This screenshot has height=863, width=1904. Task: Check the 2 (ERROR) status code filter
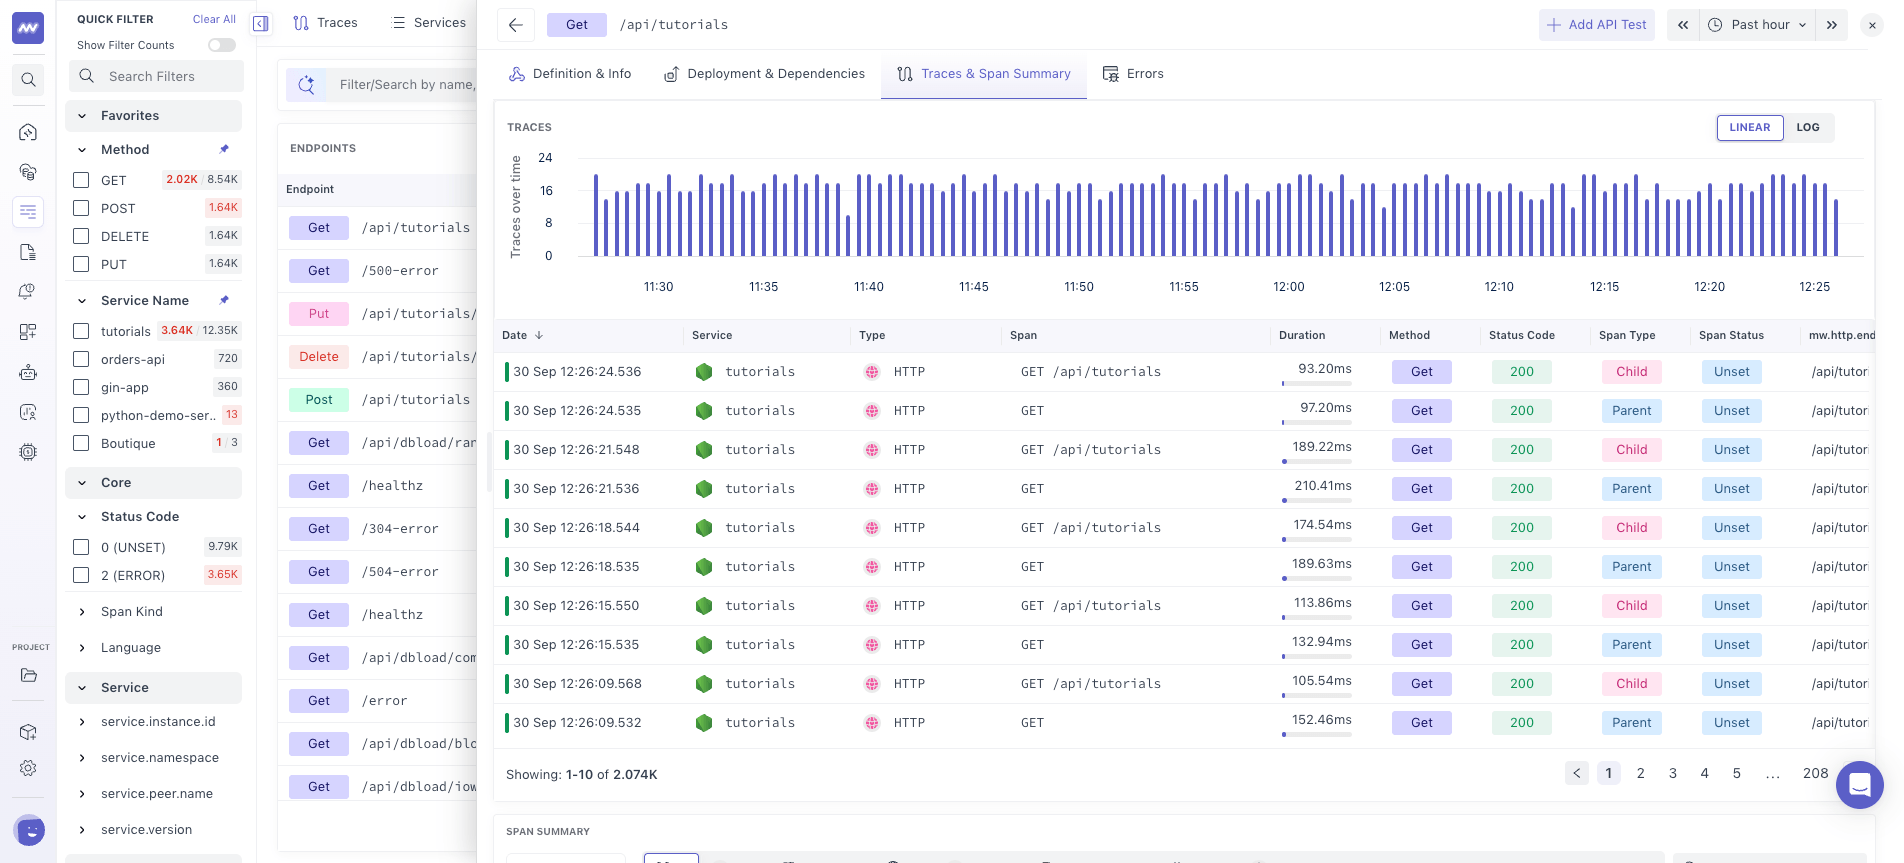click(82, 575)
